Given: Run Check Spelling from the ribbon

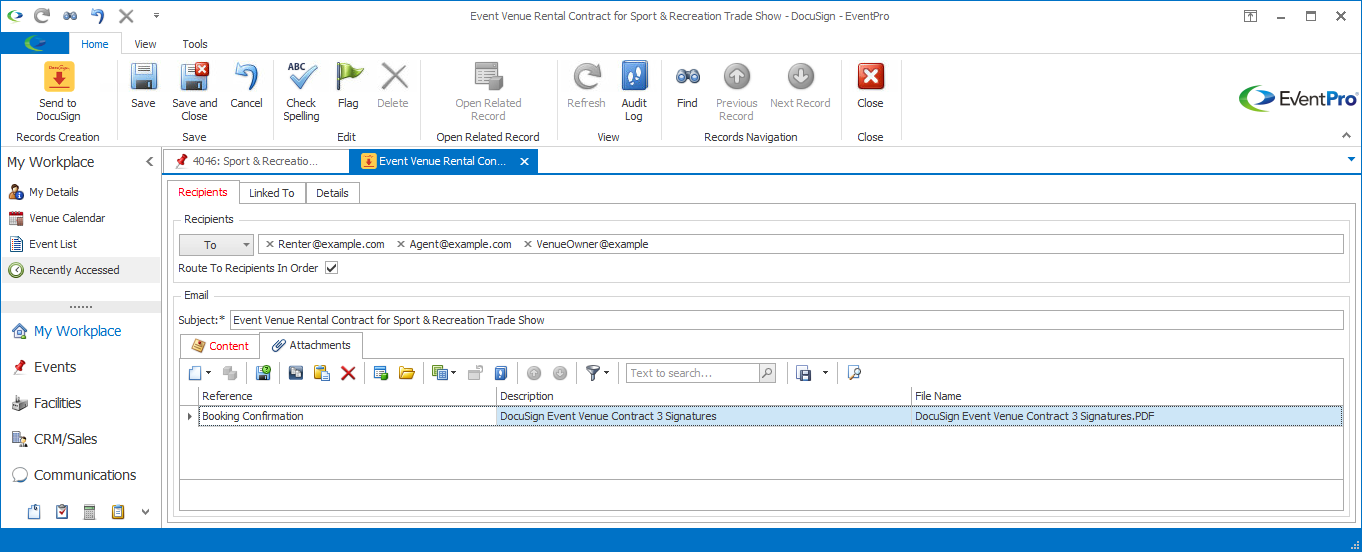Looking at the screenshot, I should point(301,92).
